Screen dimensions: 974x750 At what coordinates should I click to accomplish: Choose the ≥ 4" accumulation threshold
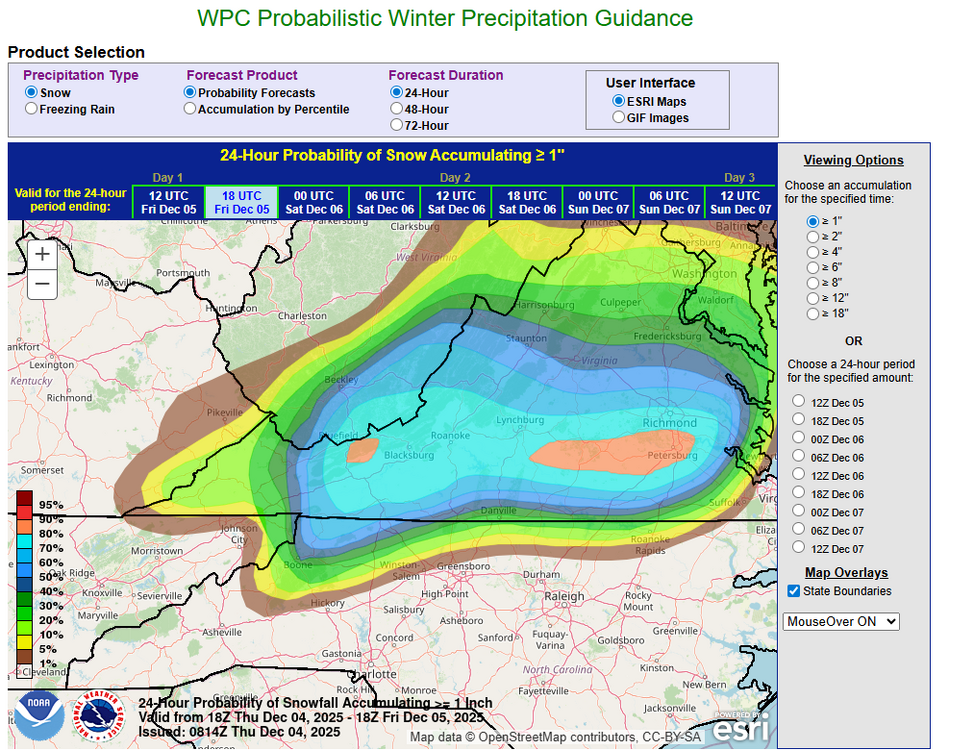(x=814, y=252)
